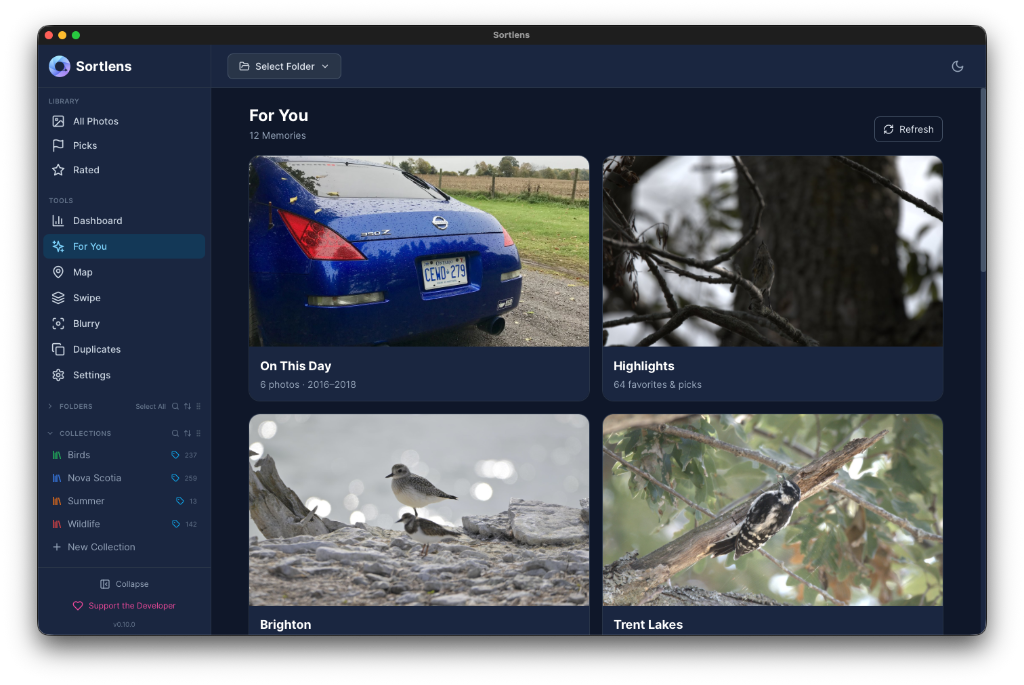Sort folders using the arrows icon
1024x685 pixels.
click(187, 406)
